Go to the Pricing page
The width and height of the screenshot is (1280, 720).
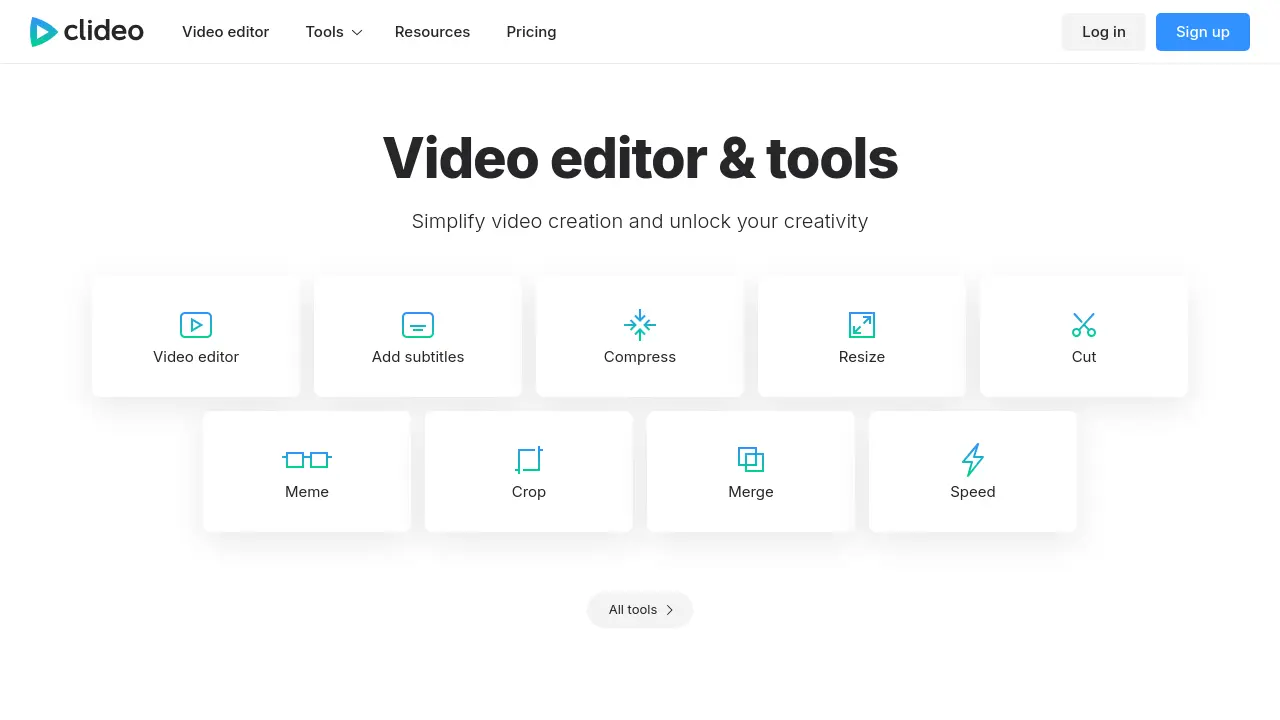coord(531,31)
